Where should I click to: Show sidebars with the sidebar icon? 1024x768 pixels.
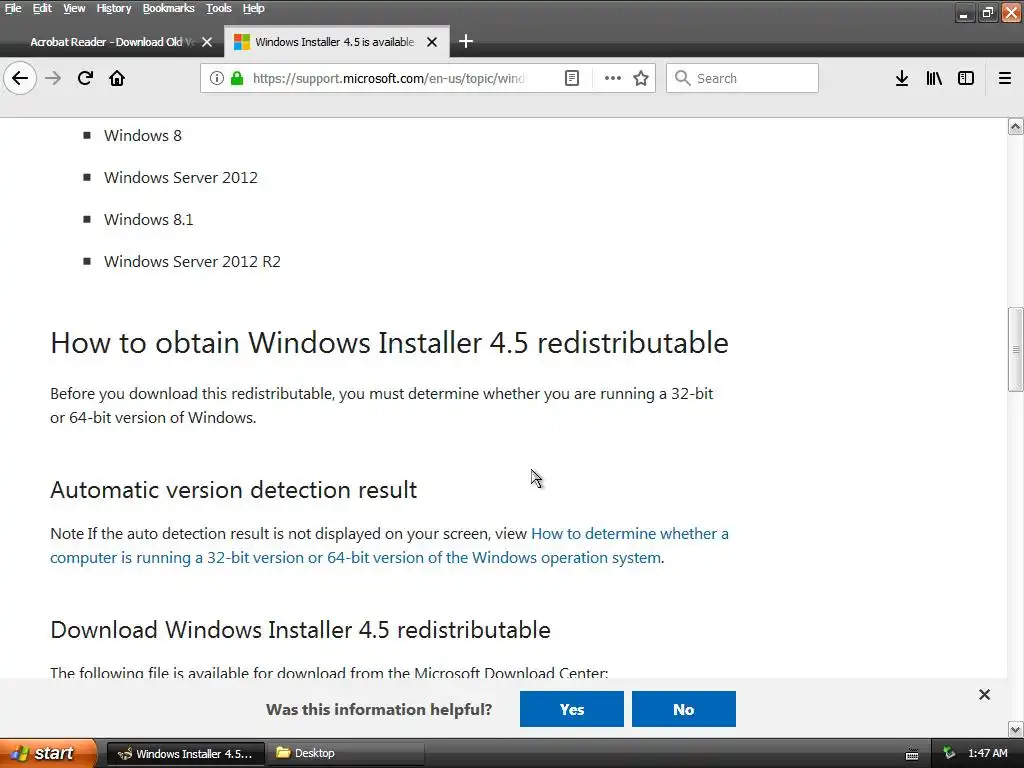click(x=966, y=78)
